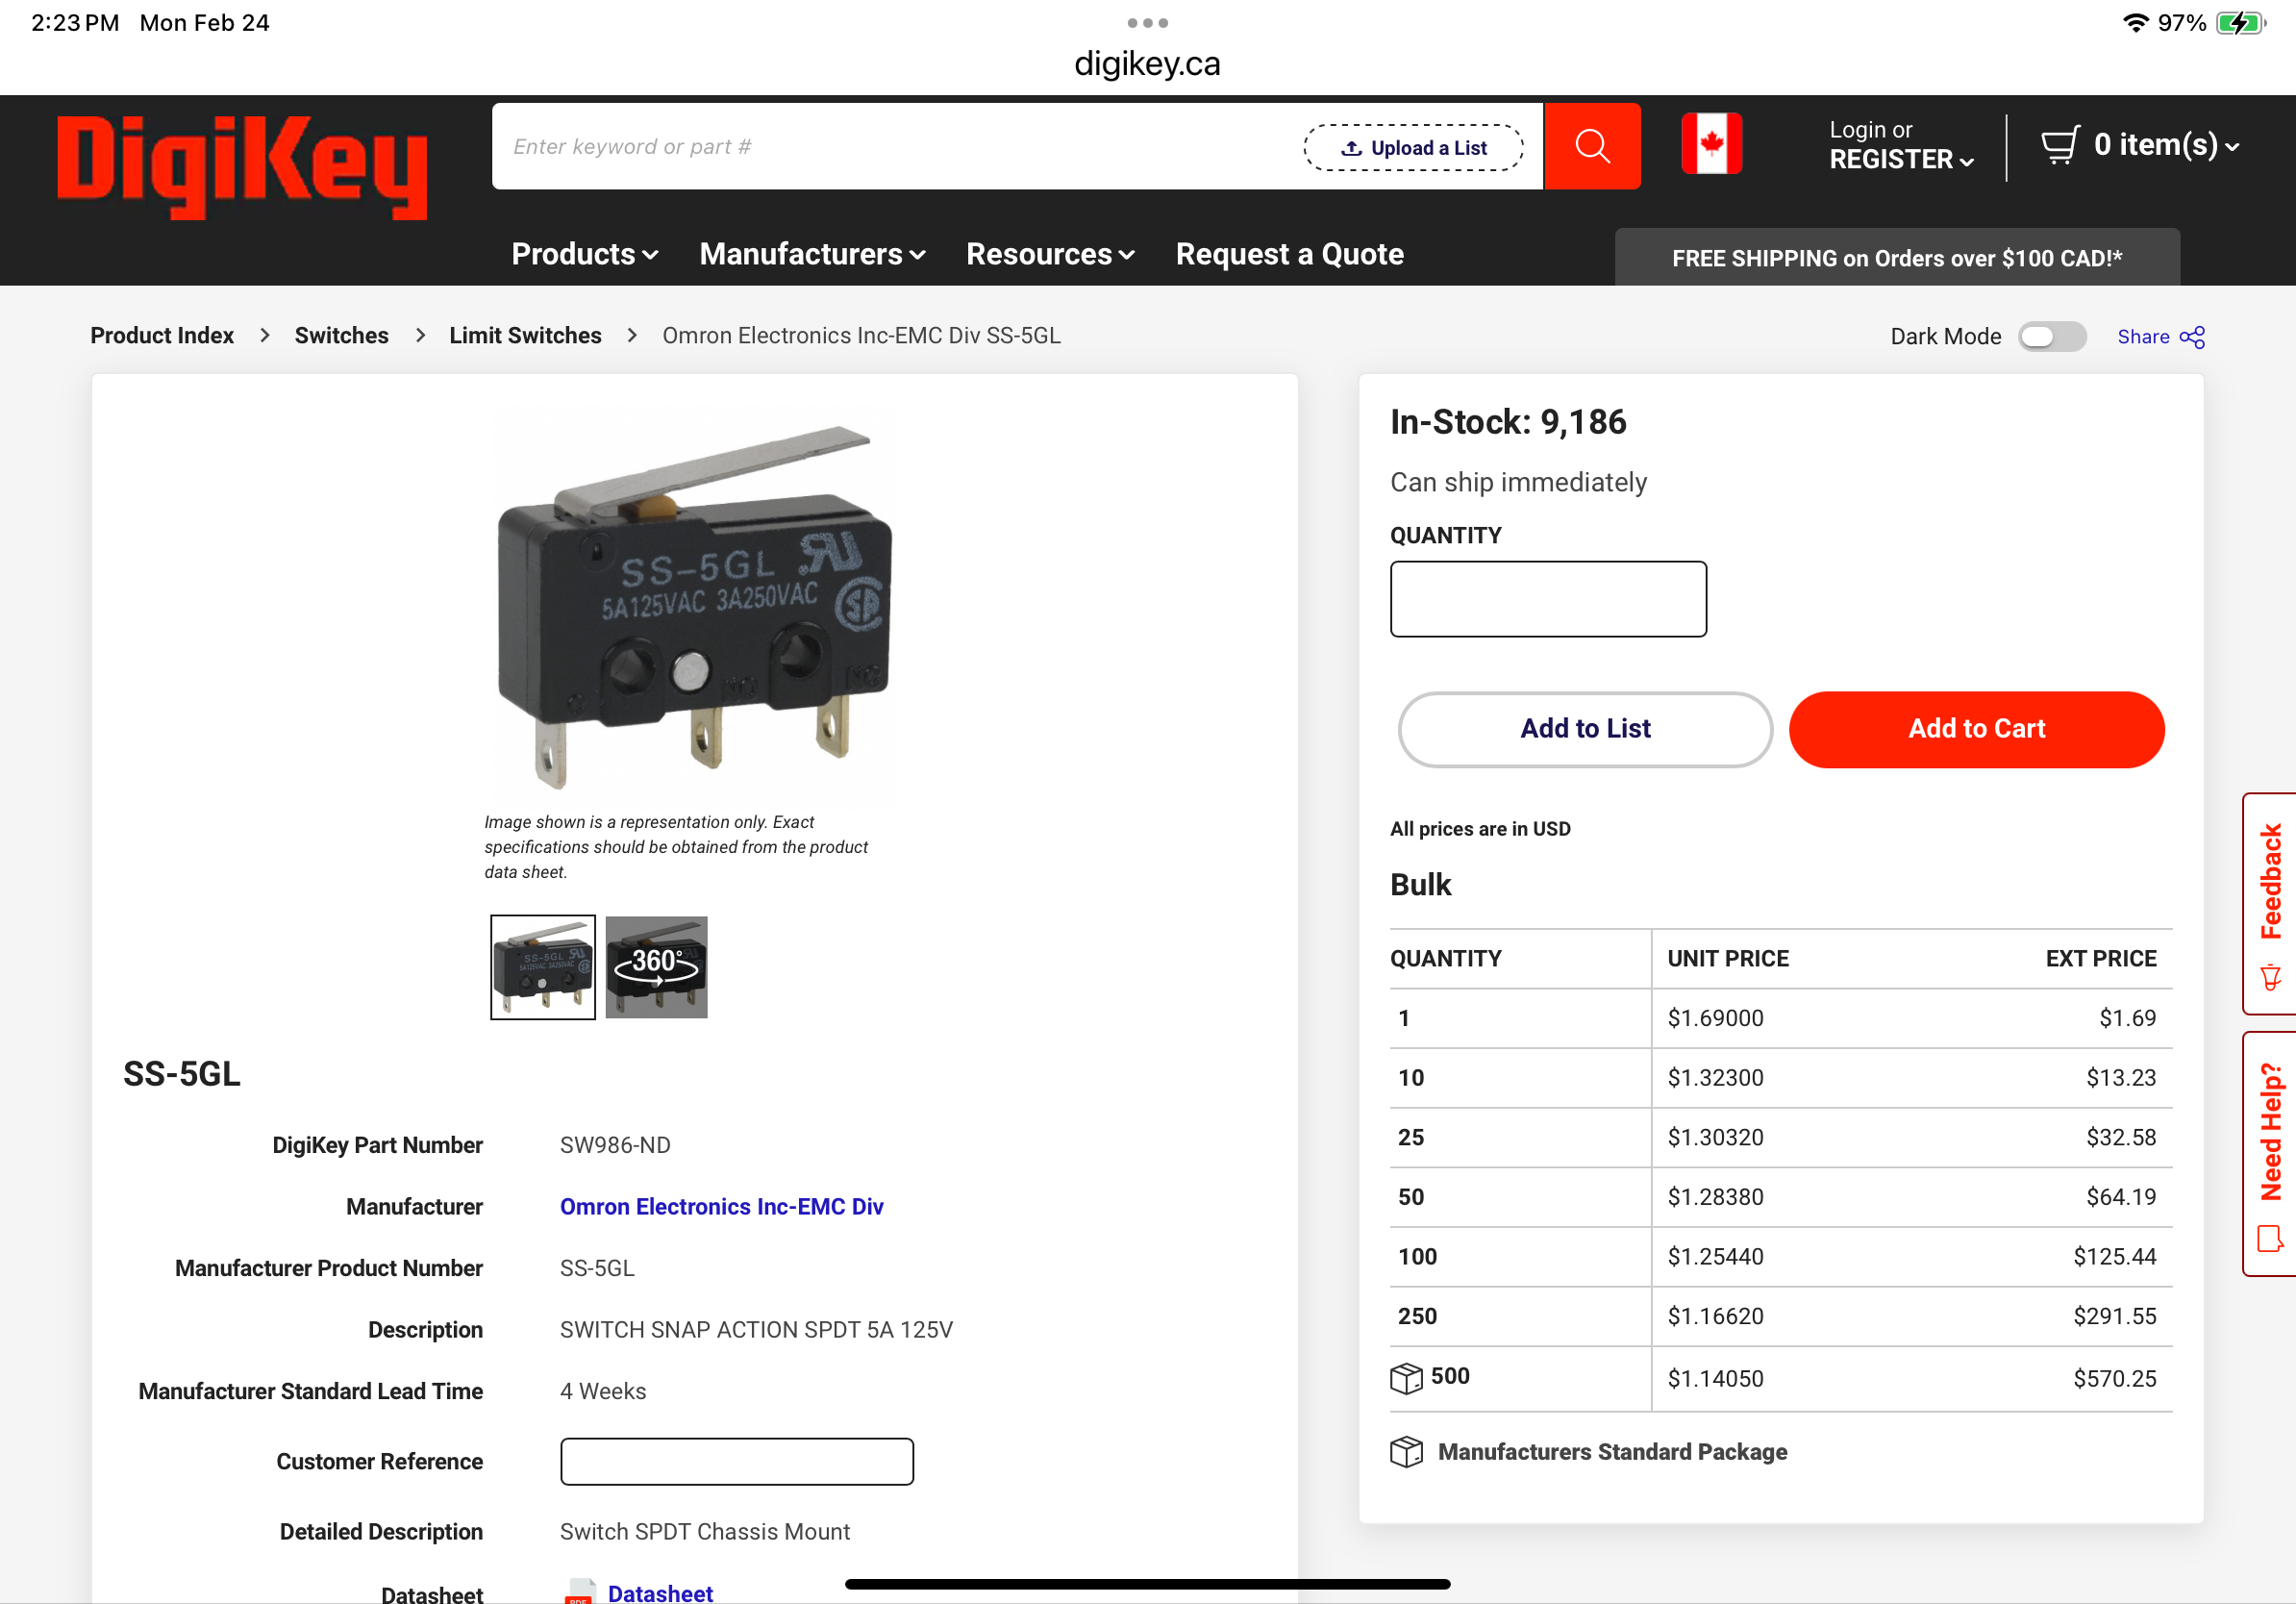Select quantity 250 price row
Image resolution: width=2296 pixels, height=1604 pixels.
click(1780, 1317)
